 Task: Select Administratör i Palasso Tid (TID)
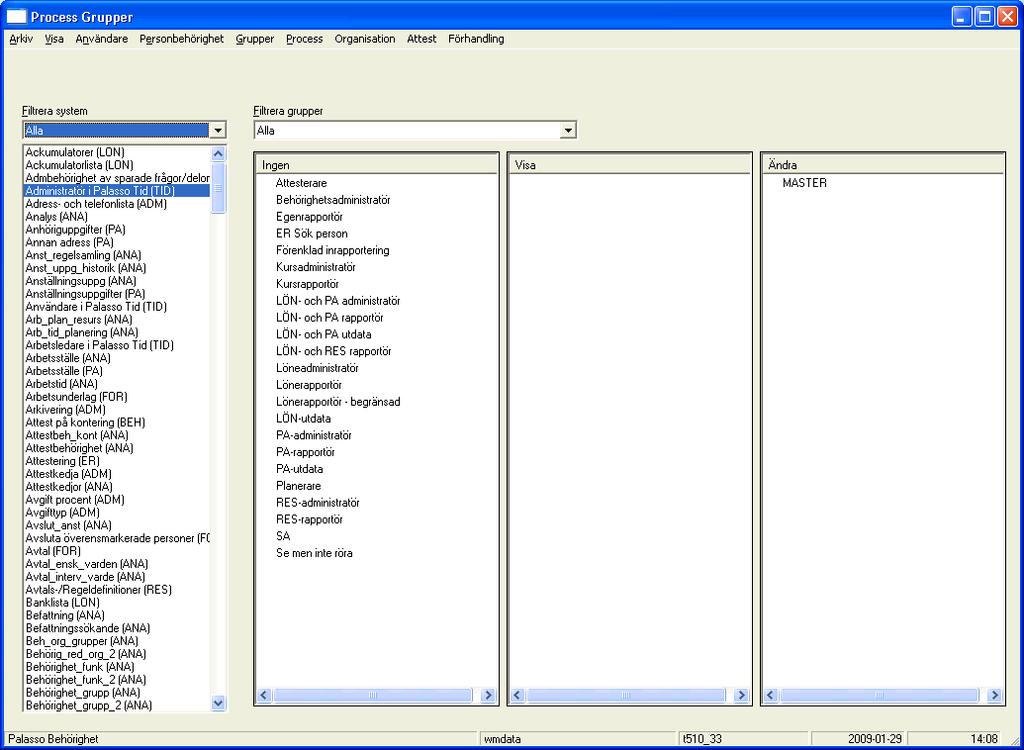117,191
